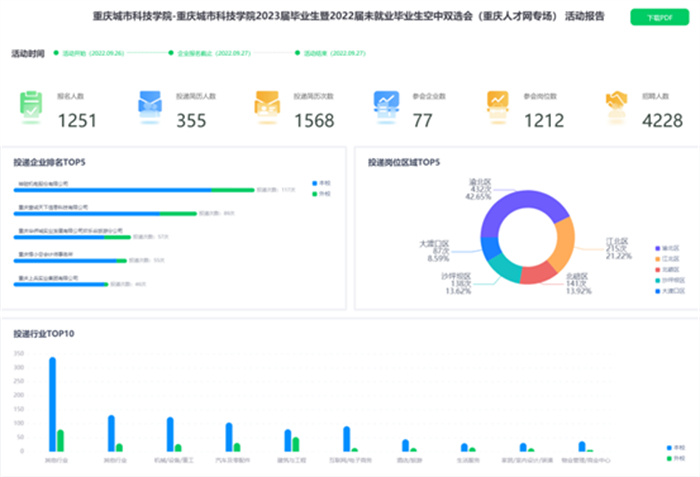Click the orange trend icon for 参会岗位数
This screenshot has height=477, width=700.
click(x=497, y=103)
